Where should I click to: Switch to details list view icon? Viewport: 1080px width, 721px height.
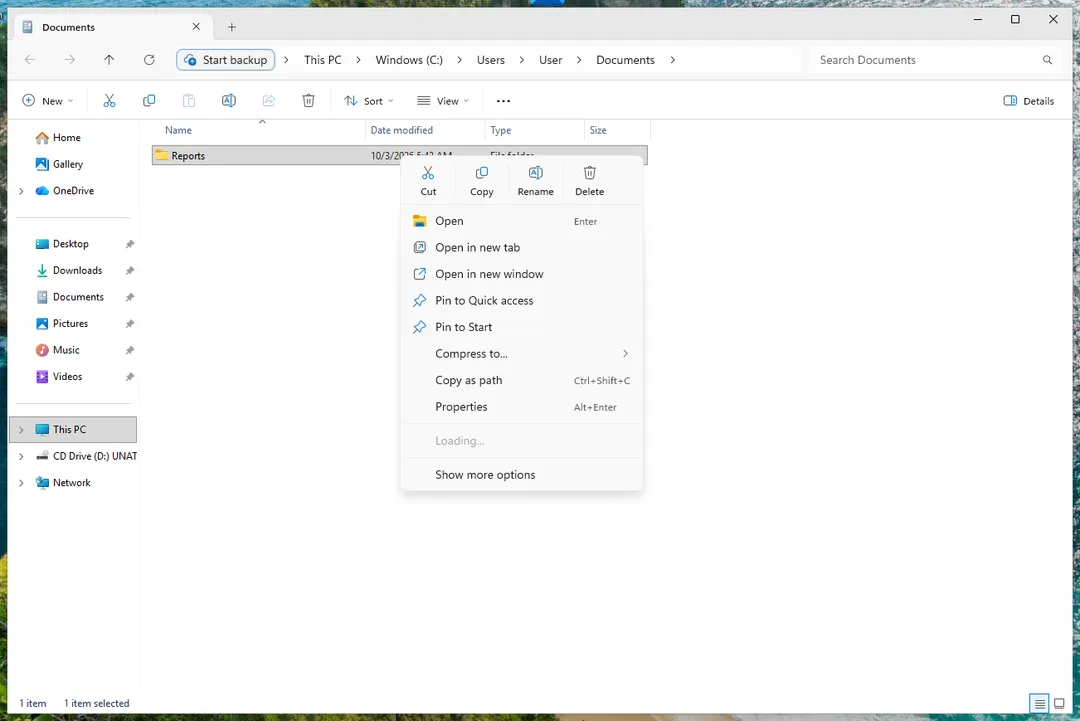coord(1039,703)
